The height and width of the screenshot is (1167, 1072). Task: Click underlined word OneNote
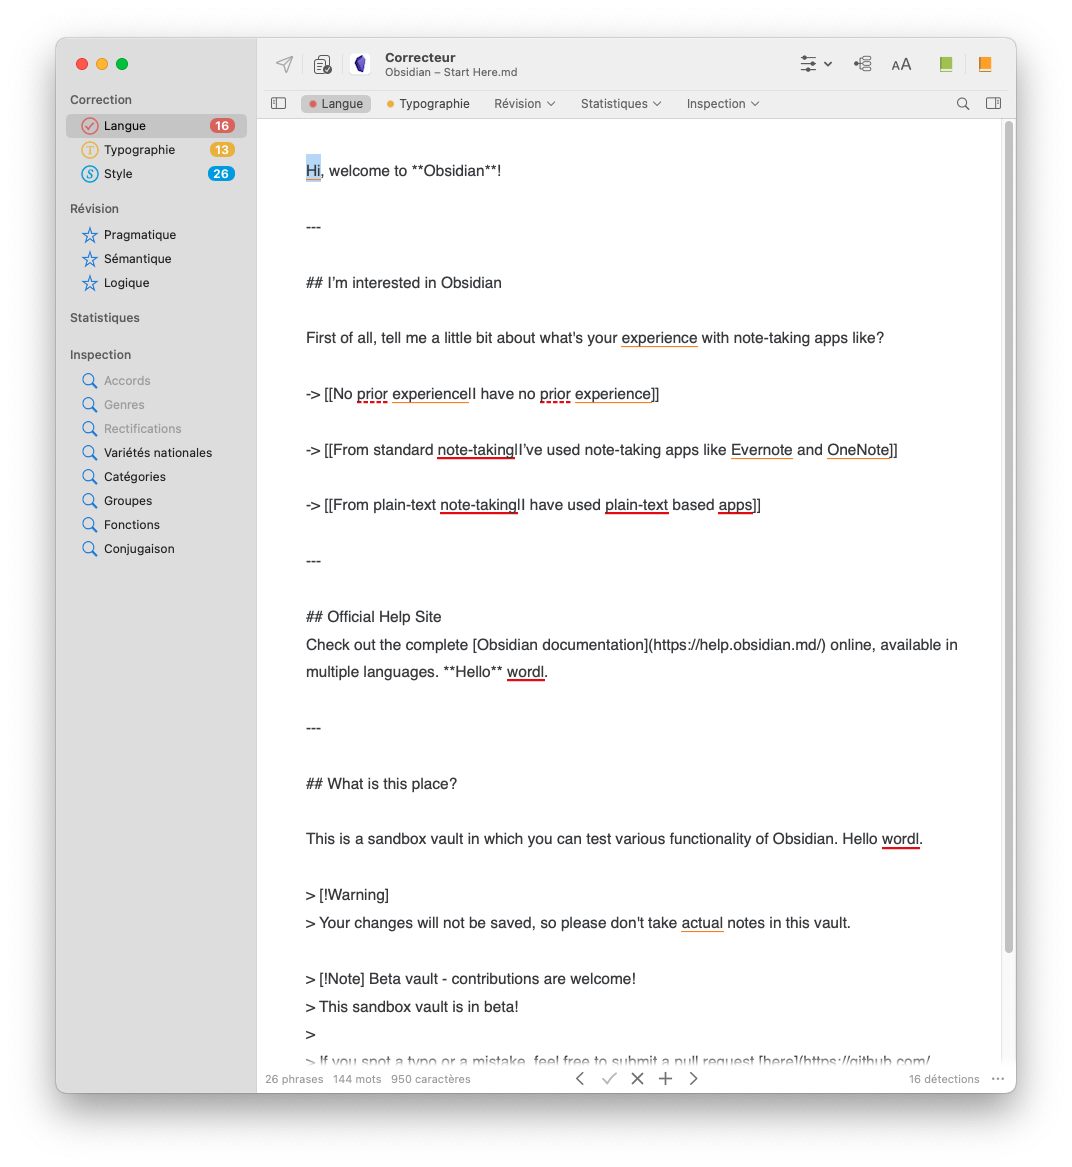pyautogui.click(x=858, y=450)
